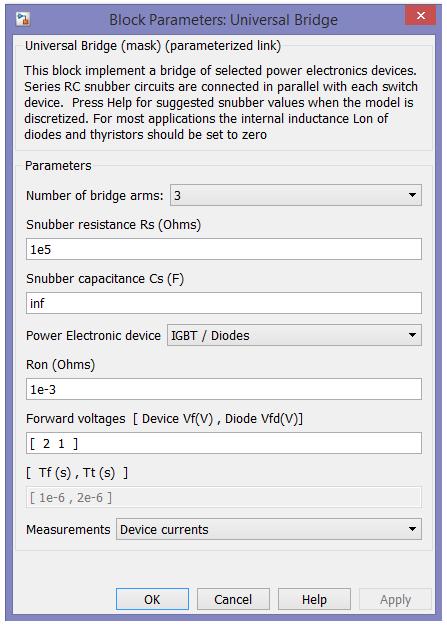Click the Block Parameters: Universal Bridge title text
Screen dimensions: 447x628
[x=224, y=20]
